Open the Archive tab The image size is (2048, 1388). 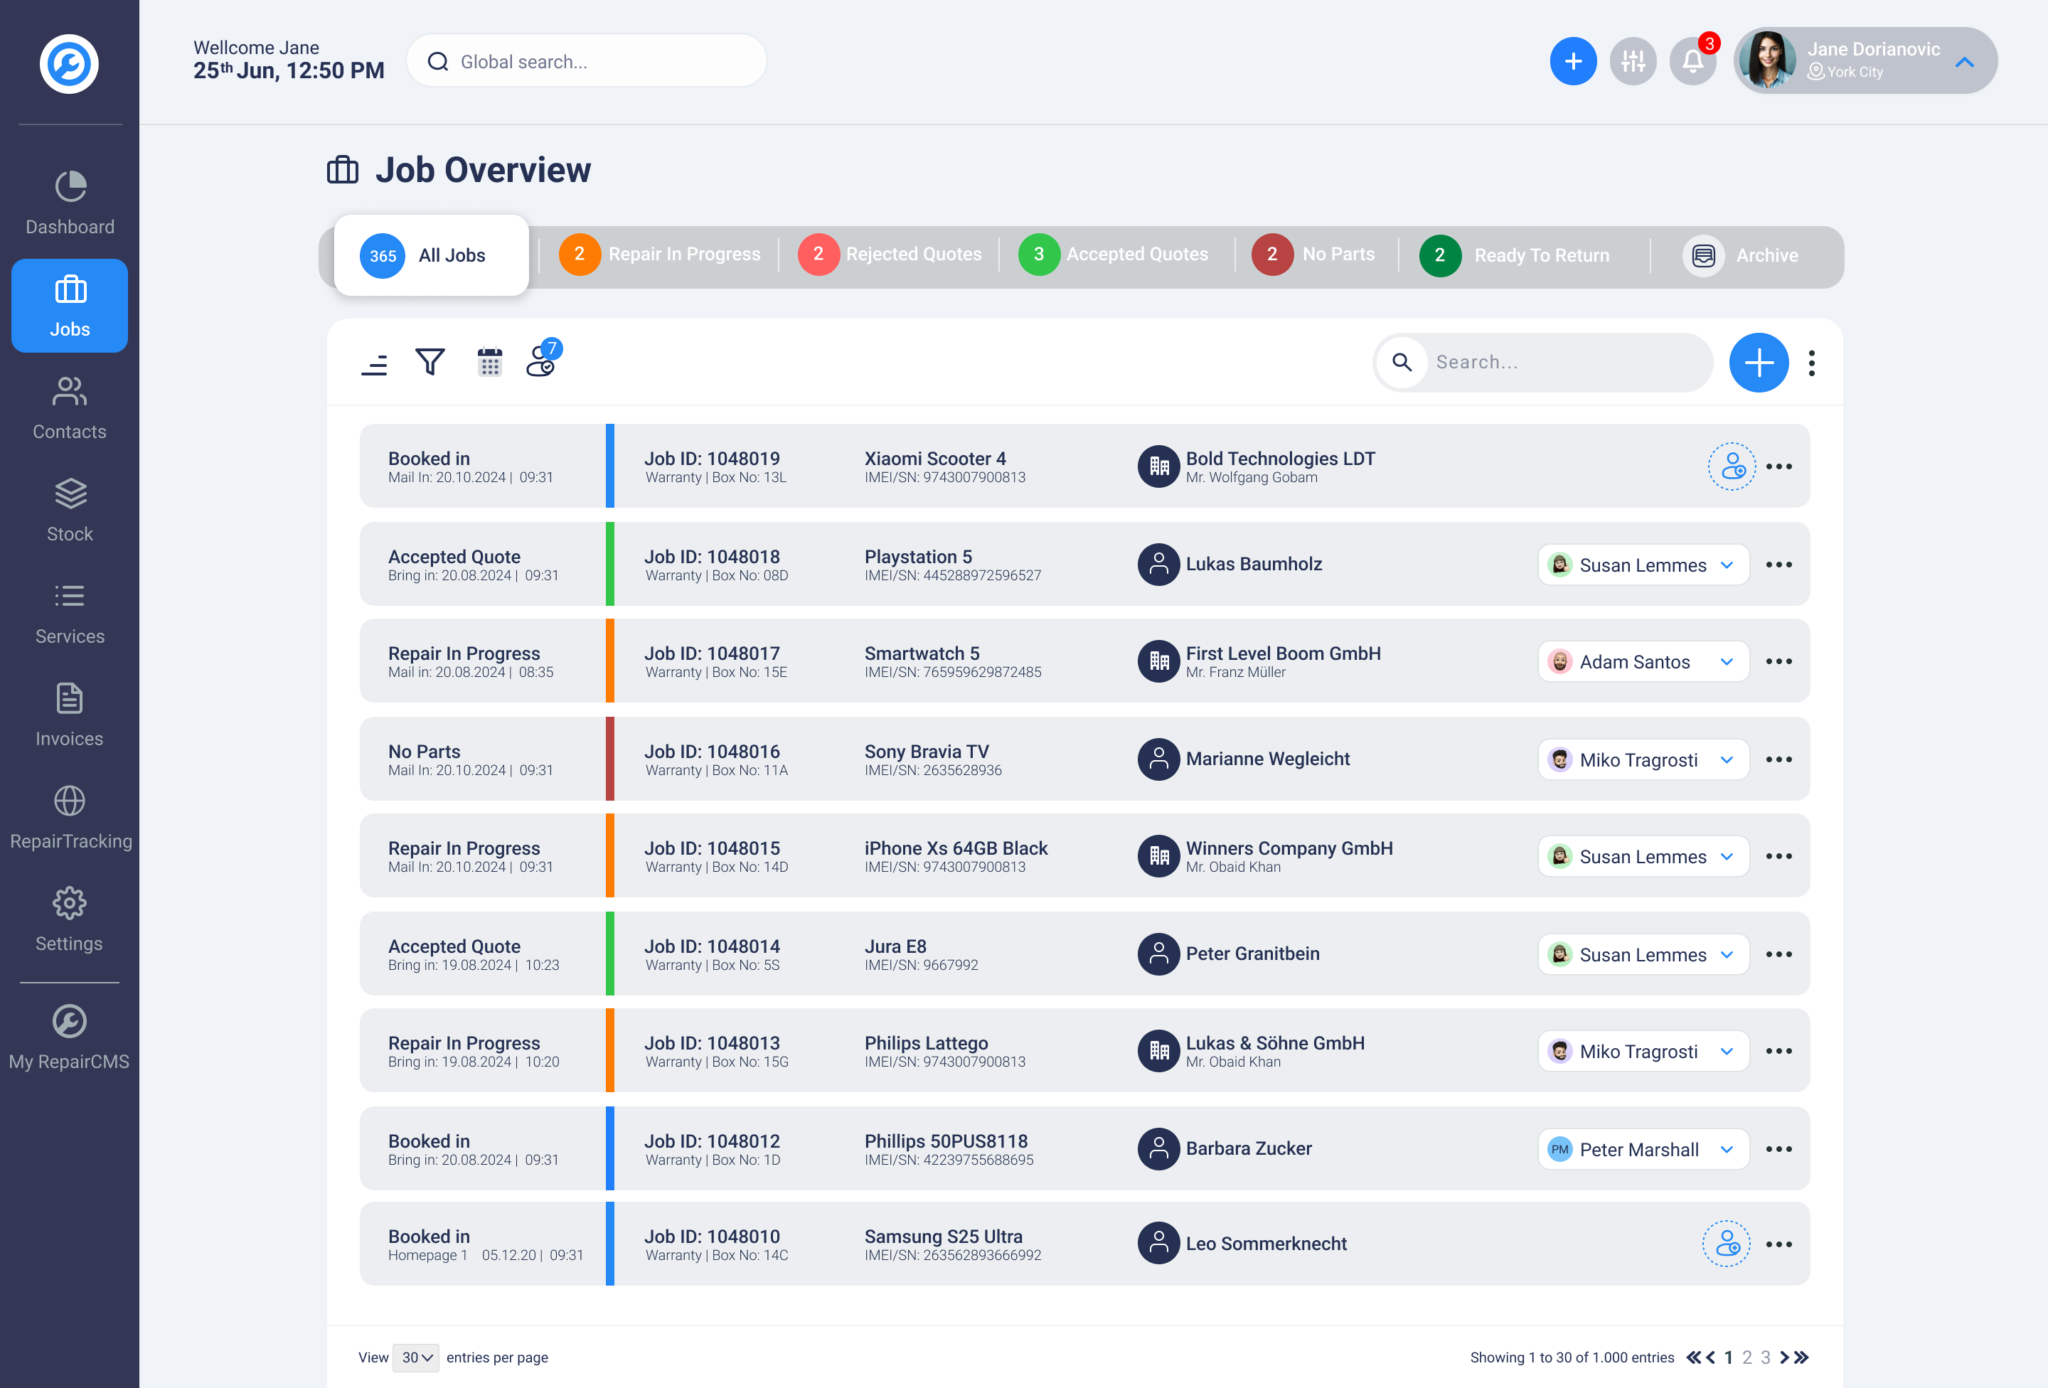point(1747,255)
